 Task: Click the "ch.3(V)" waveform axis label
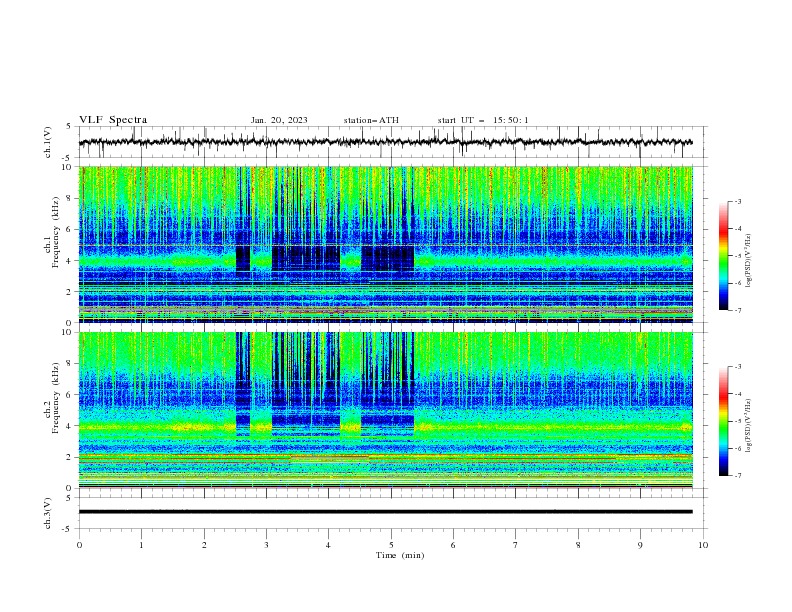[48, 513]
